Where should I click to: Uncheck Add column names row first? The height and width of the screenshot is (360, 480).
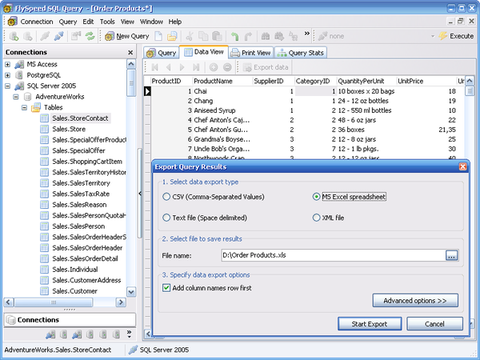[166, 288]
